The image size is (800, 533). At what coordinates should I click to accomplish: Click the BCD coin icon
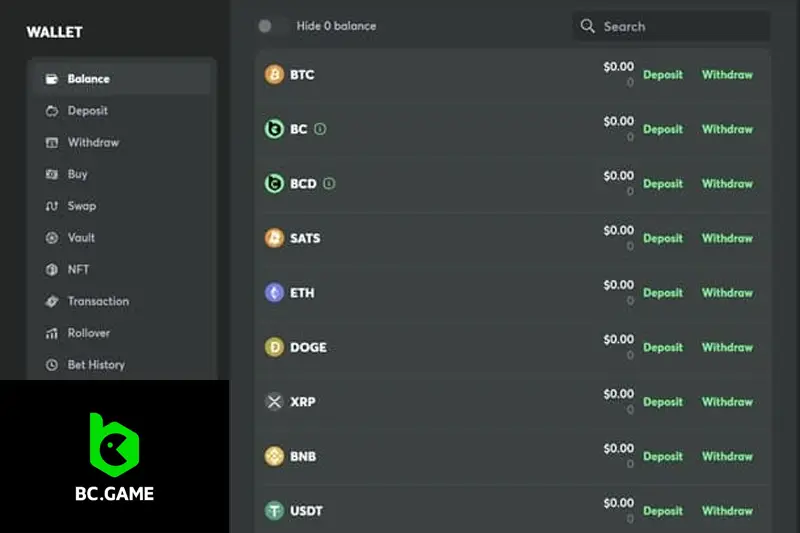pyautogui.click(x=274, y=184)
